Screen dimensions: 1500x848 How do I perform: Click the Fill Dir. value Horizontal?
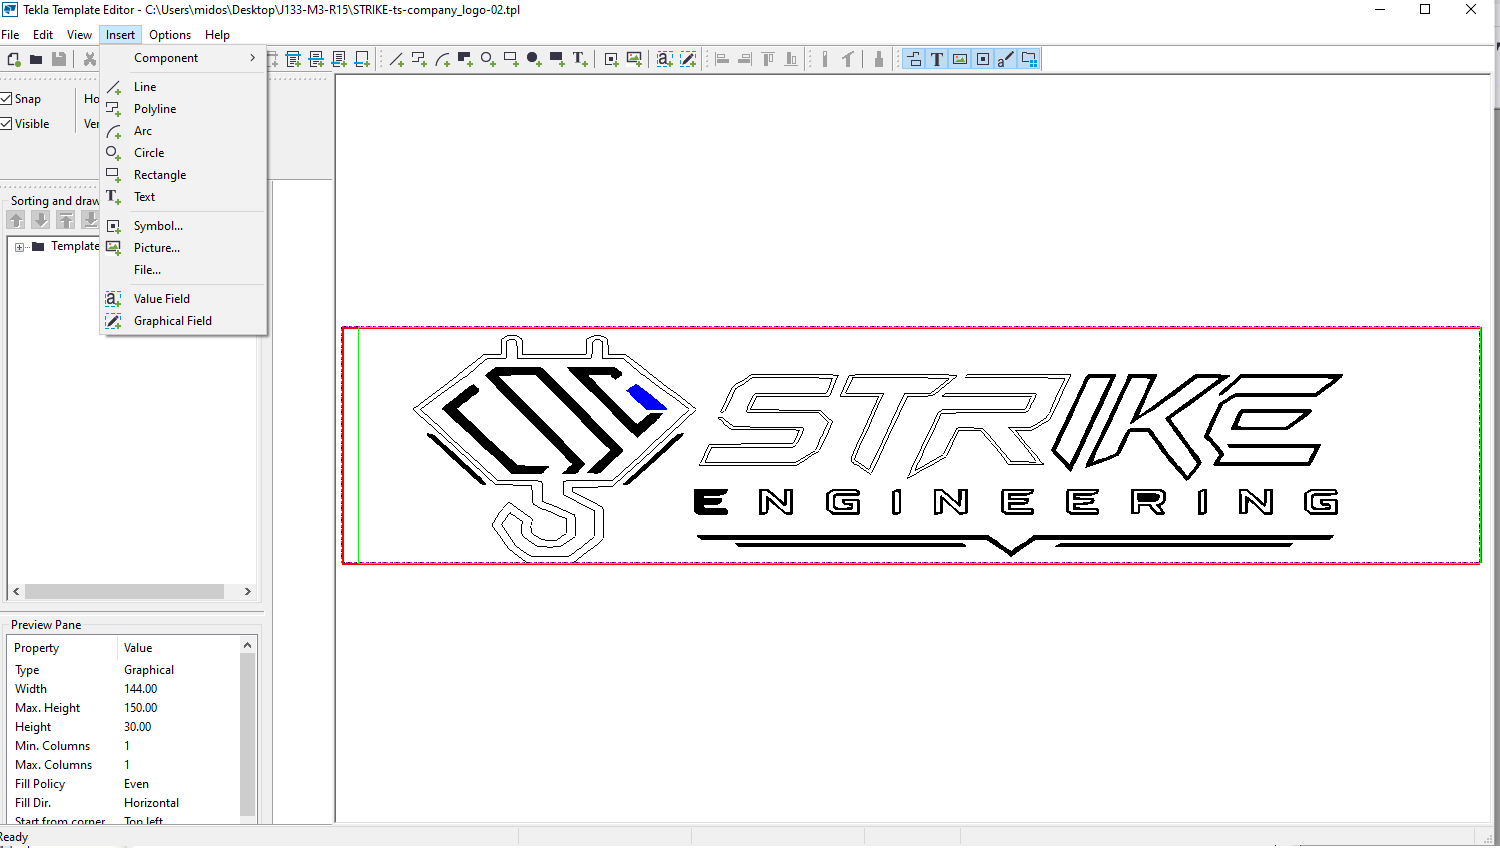tap(152, 803)
